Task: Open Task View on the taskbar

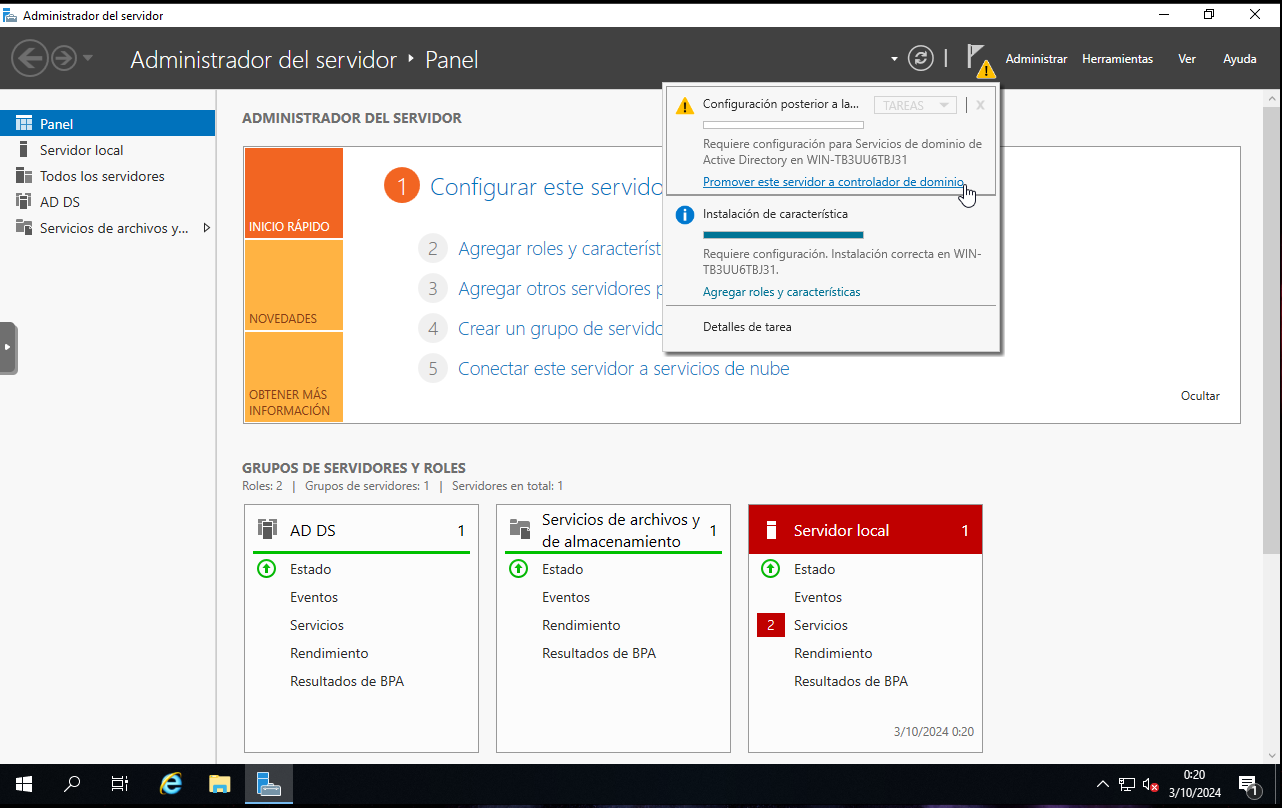Action: point(120,785)
